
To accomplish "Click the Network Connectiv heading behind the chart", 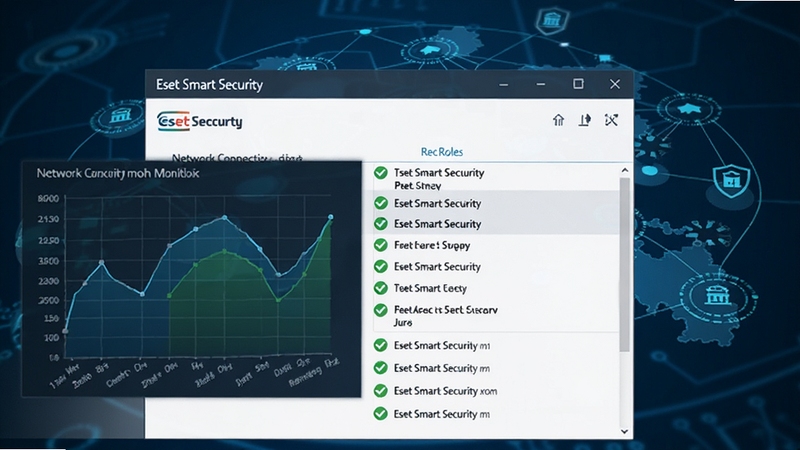I will pos(237,158).
